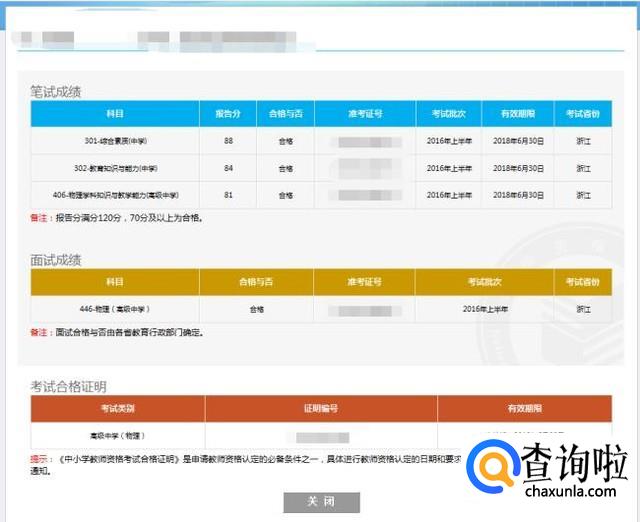Click 科目 header in interview table

[115, 282]
